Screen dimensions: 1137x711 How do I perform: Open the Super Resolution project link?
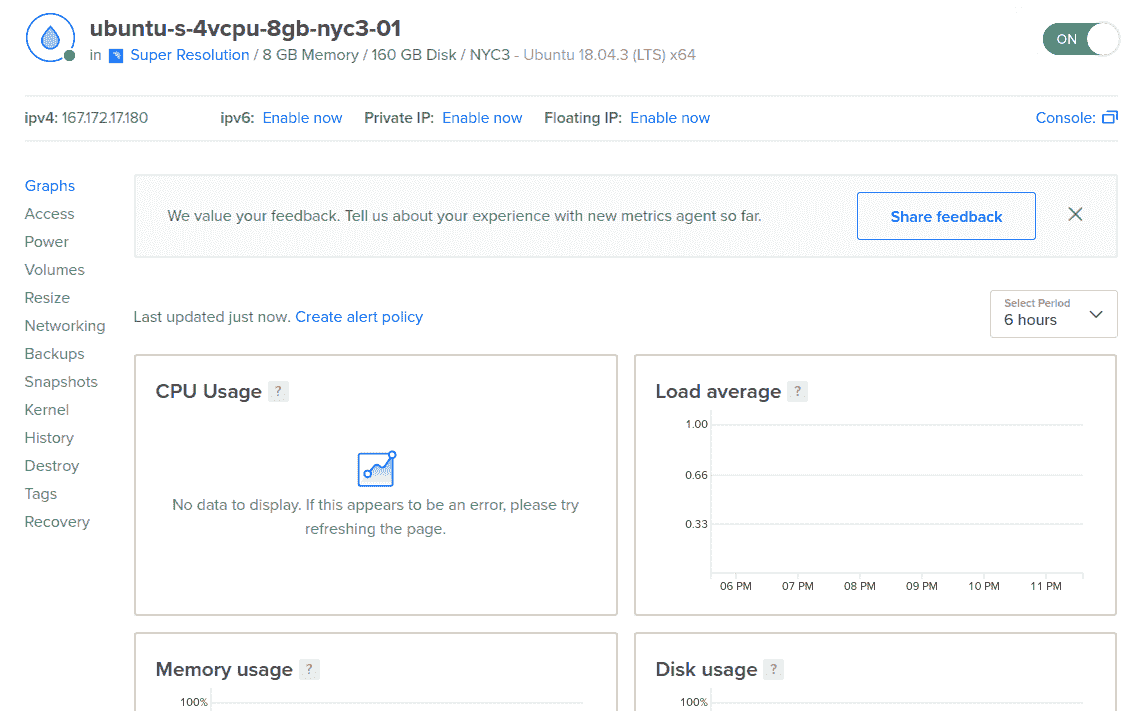coord(189,55)
